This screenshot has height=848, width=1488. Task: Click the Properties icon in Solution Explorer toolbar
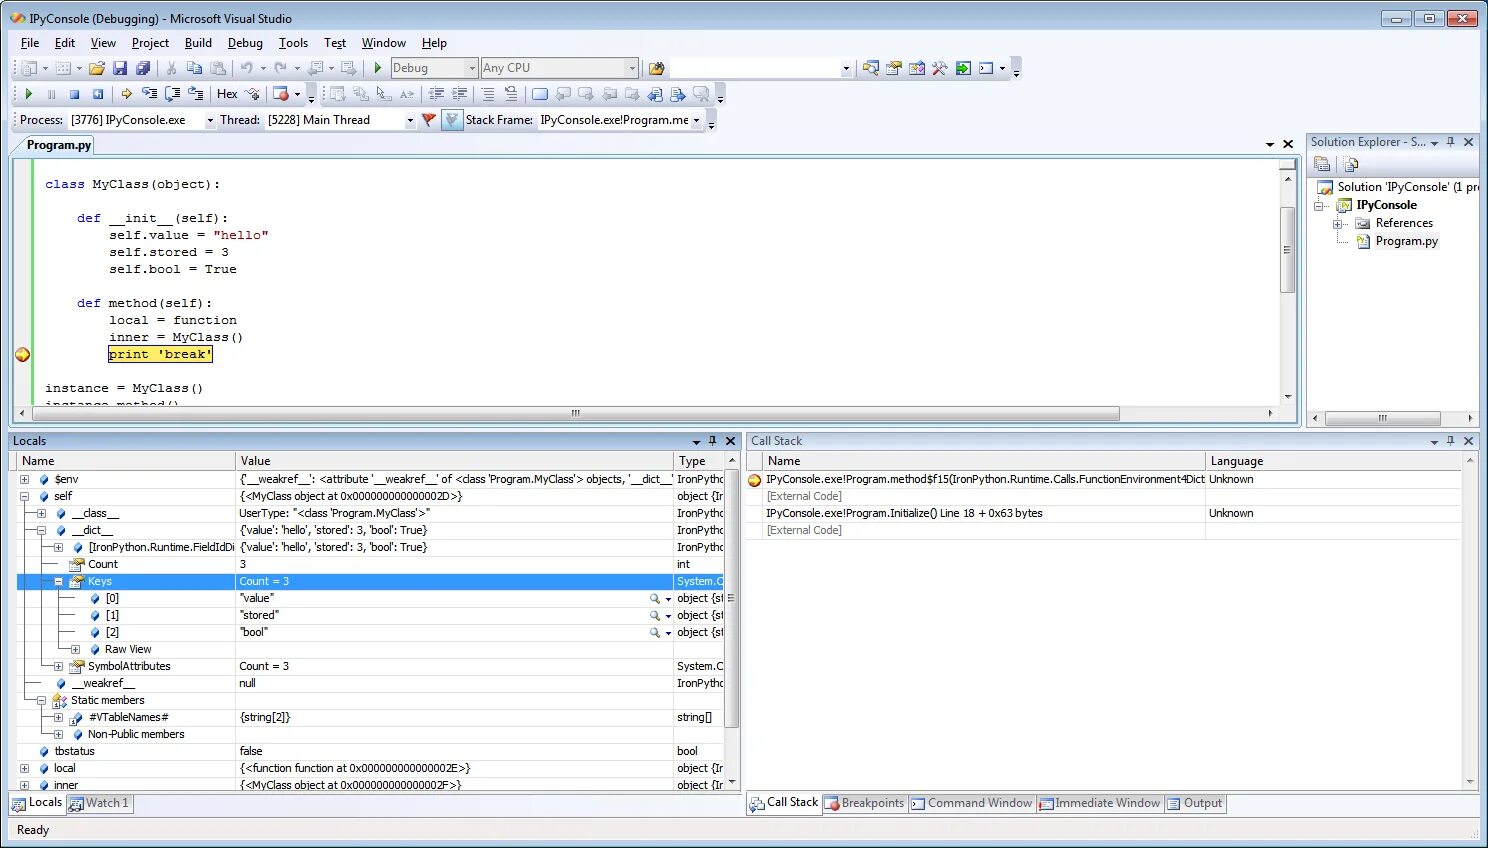[1322, 164]
